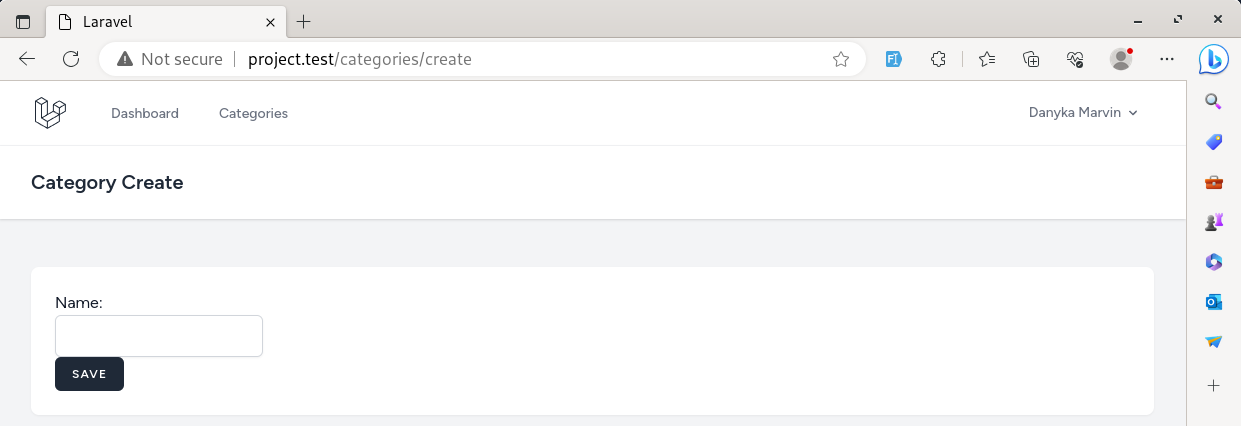The image size is (1241, 426).
Task: Open the tab actions menu button
Action: tap(23, 21)
